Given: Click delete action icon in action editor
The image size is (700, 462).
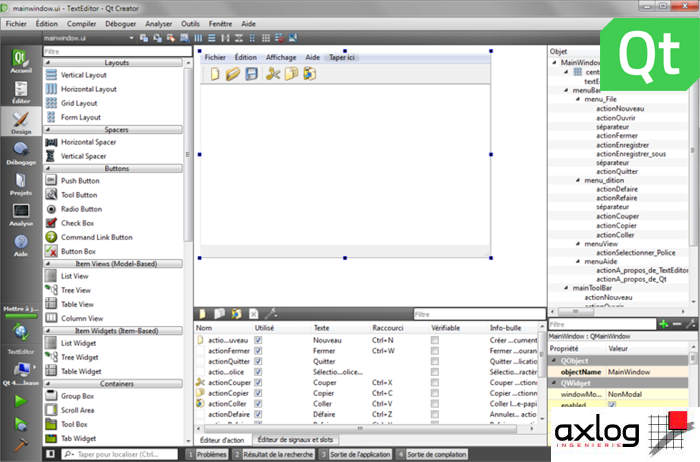Looking at the screenshot, I should pyautogui.click(x=254, y=314).
